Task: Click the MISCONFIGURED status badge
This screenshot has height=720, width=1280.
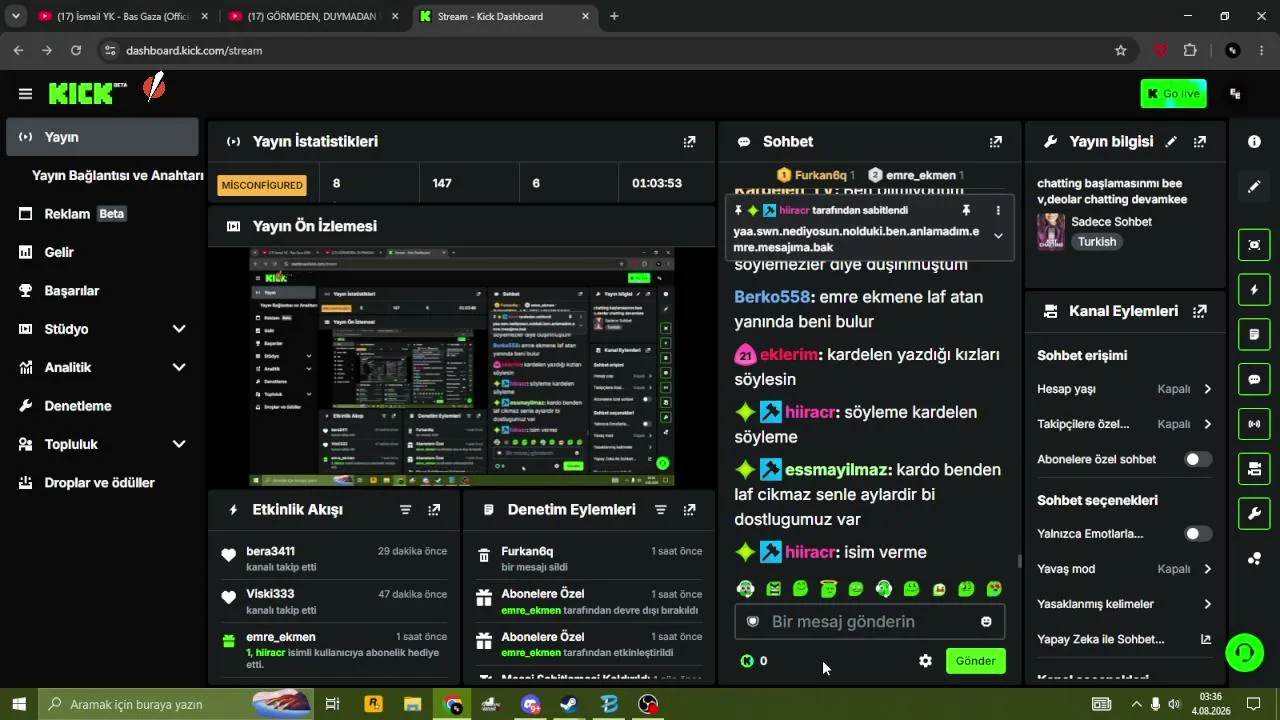Action: (262, 185)
